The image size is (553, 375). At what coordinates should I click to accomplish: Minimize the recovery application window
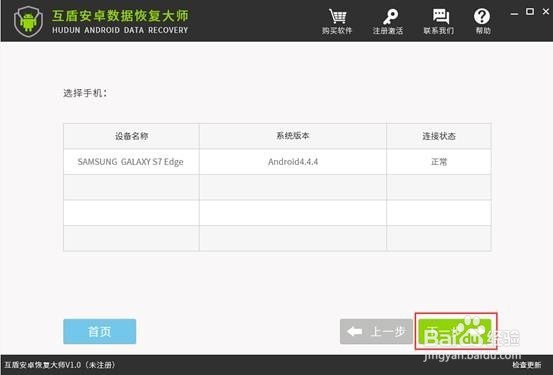[x=515, y=13]
